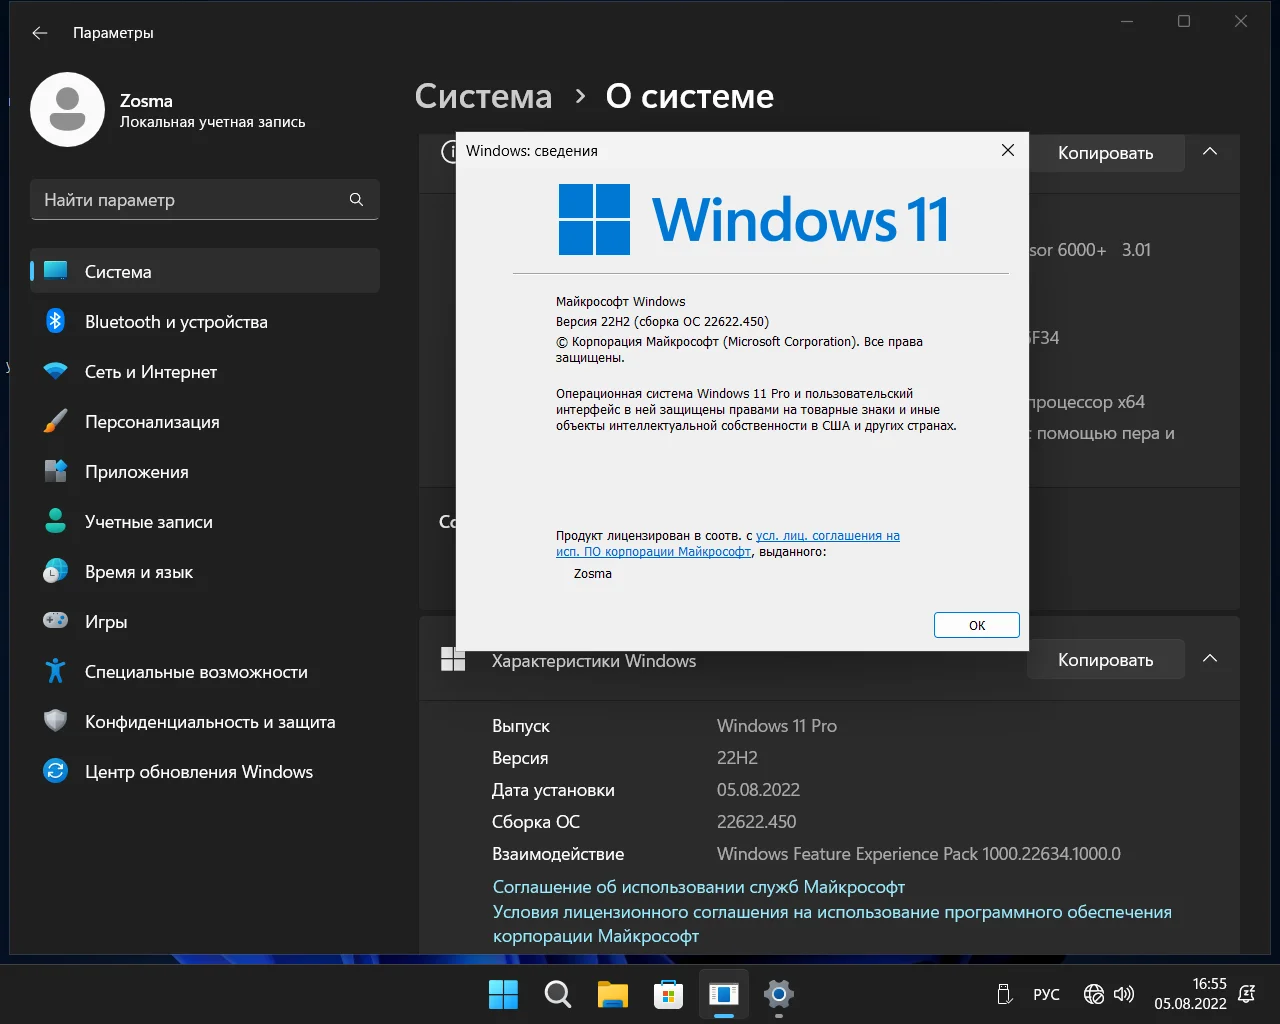Viewport: 1280px width, 1024px height.
Task: Open Personalization settings with brush icon
Action: (x=152, y=422)
